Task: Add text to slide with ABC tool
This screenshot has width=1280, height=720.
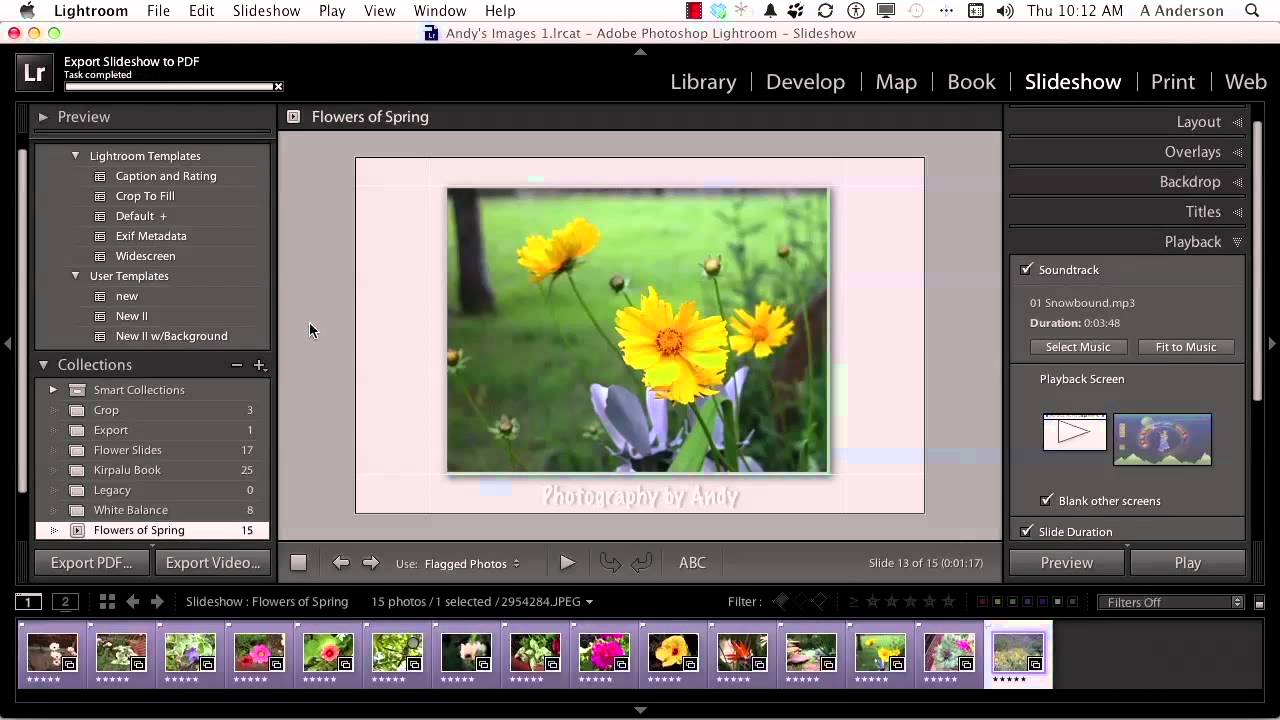Action: point(692,563)
